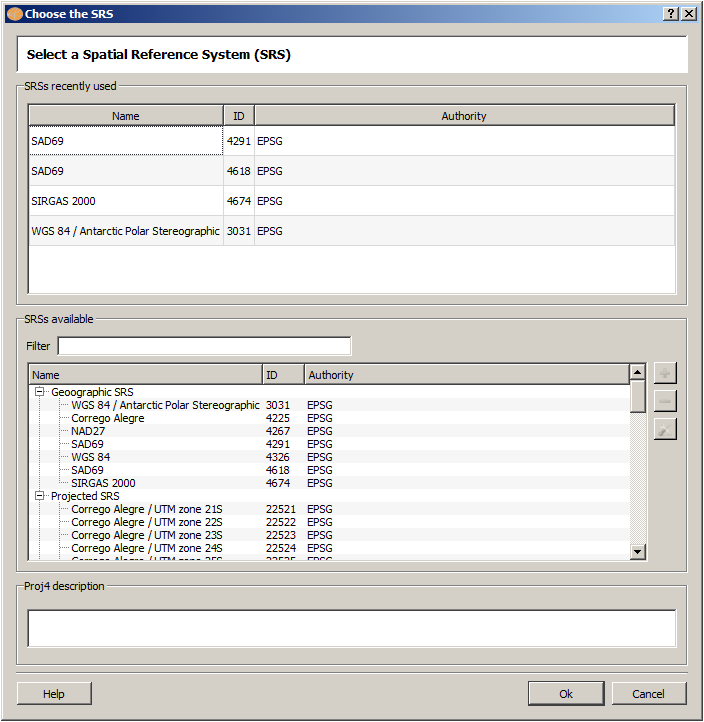
Task: Select NAD27 in available SRS tree
Action: pos(88,431)
